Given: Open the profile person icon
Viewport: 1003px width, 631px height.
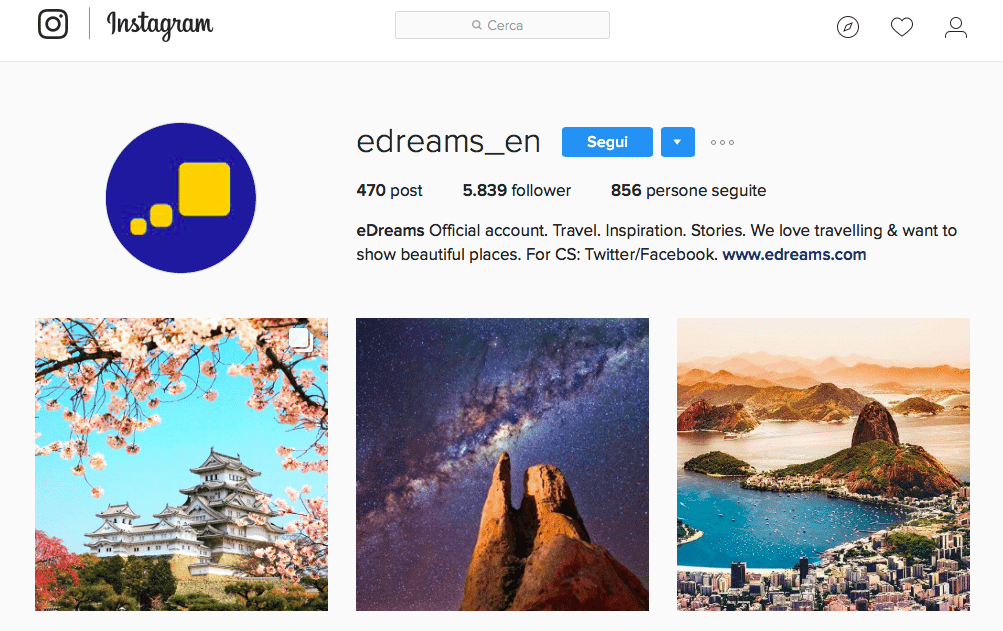Looking at the screenshot, I should (956, 27).
